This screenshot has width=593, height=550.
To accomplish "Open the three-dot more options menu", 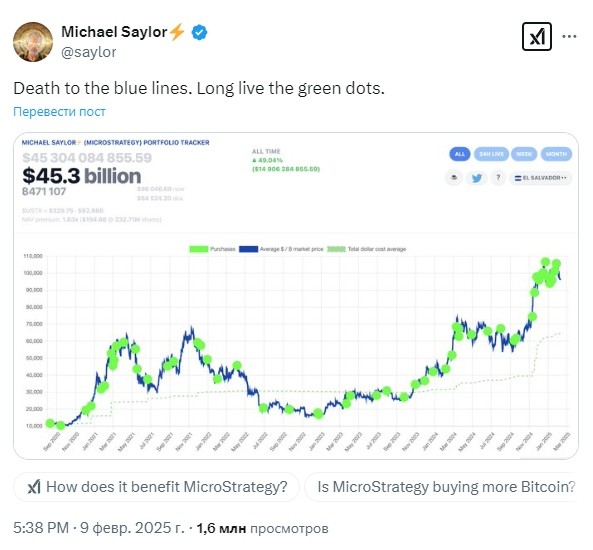I will pos(569,37).
